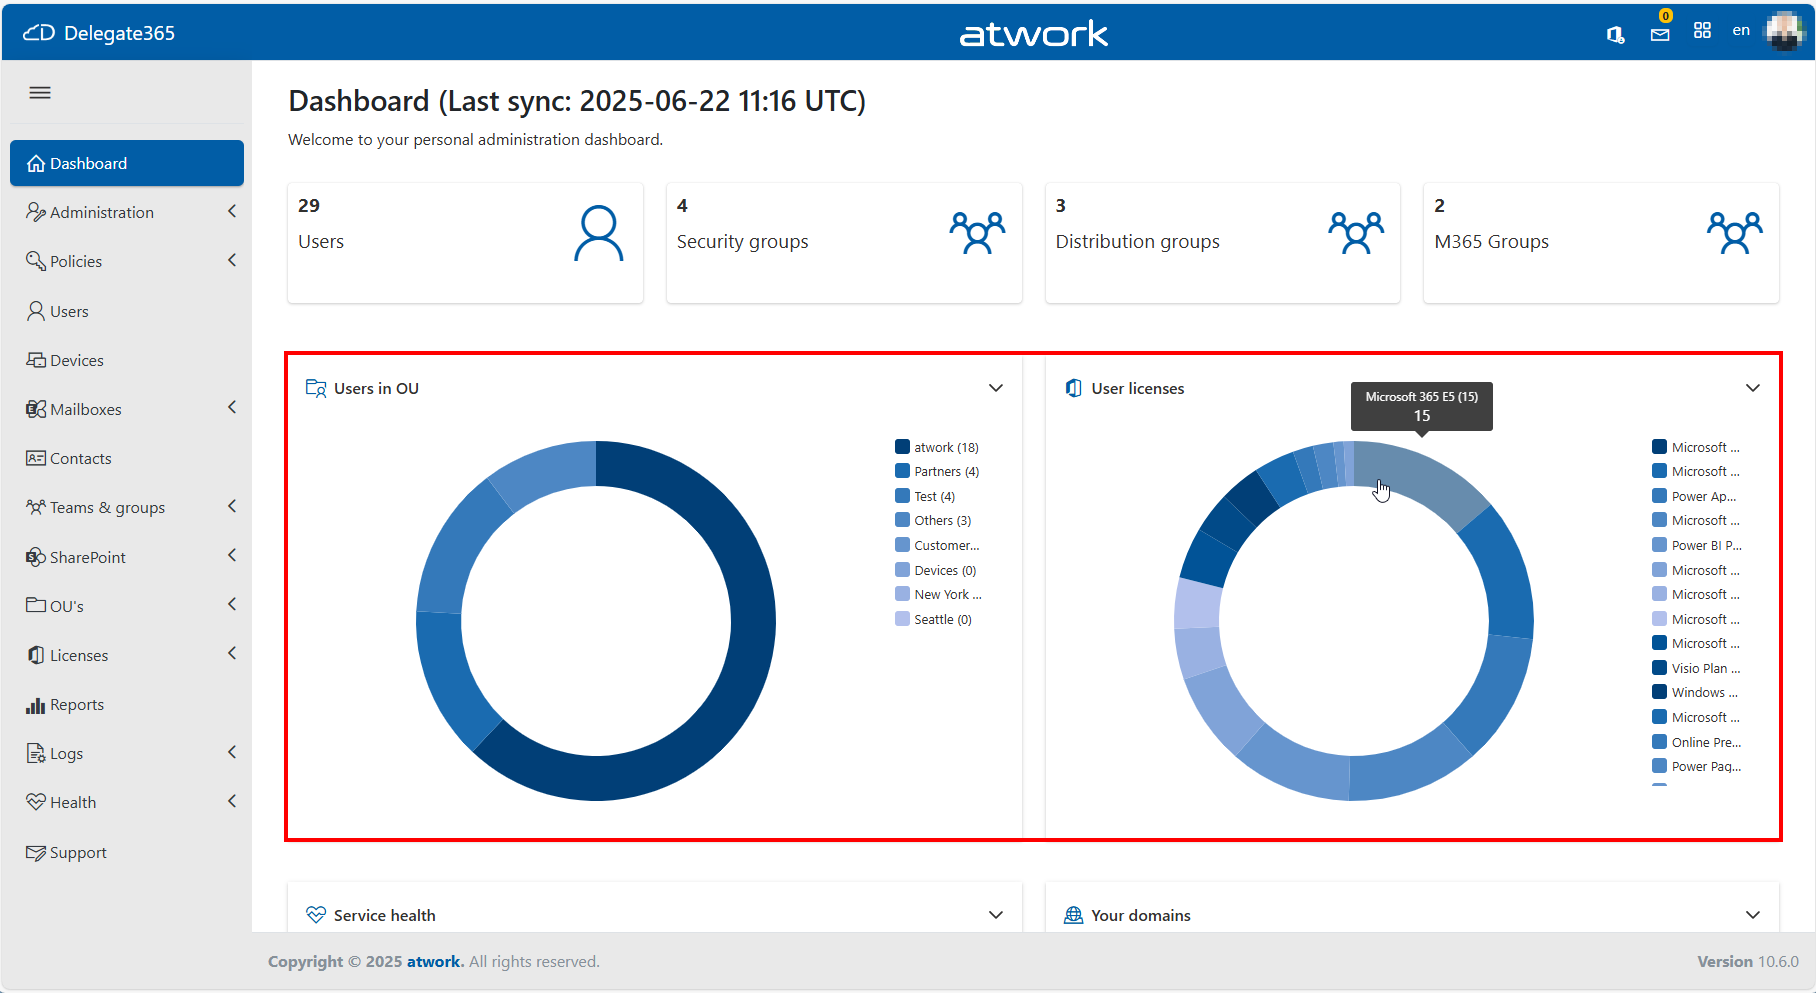Collapse the Users in OU panel
This screenshot has width=1816, height=993.
tap(996, 388)
